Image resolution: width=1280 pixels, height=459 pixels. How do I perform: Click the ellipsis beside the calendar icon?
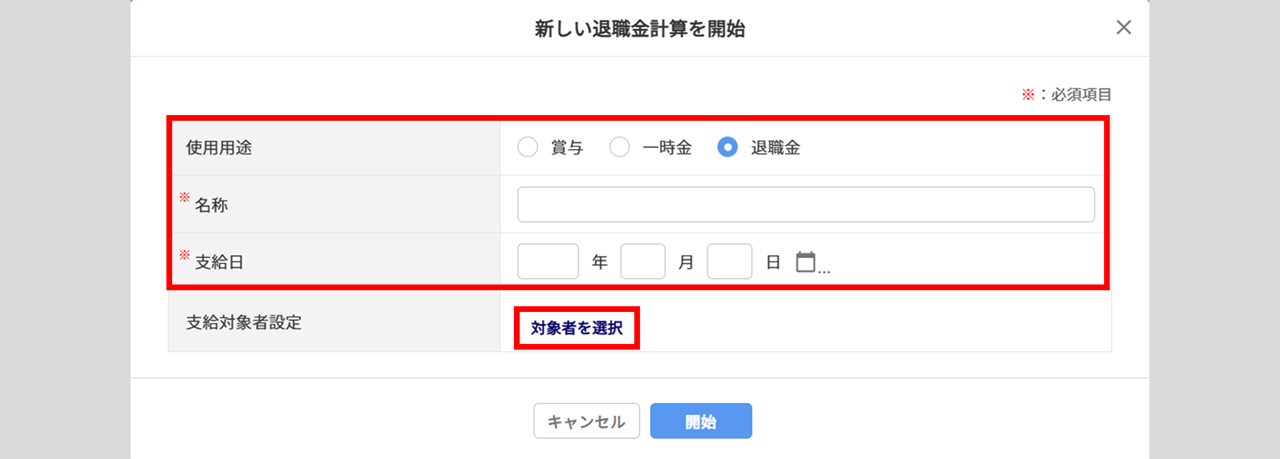coord(824,268)
